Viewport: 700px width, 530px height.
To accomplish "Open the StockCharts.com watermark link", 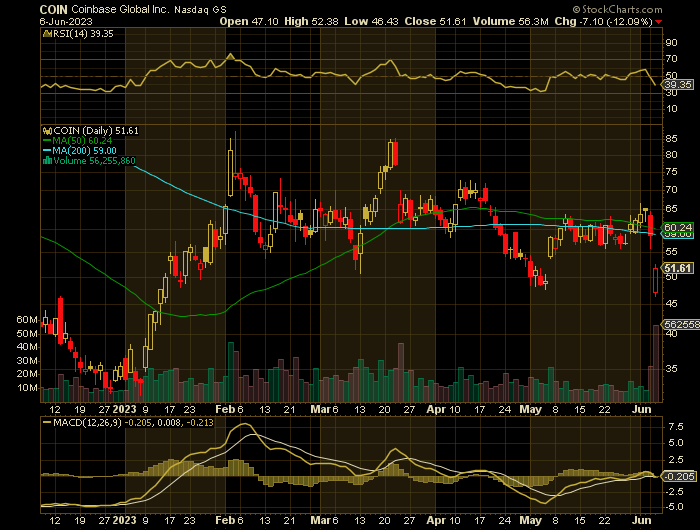I will coord(617,9).
